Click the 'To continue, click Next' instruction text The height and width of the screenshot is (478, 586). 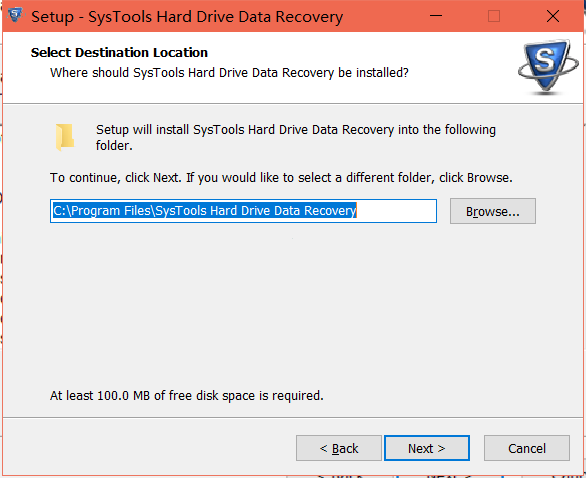click(281, 178)
